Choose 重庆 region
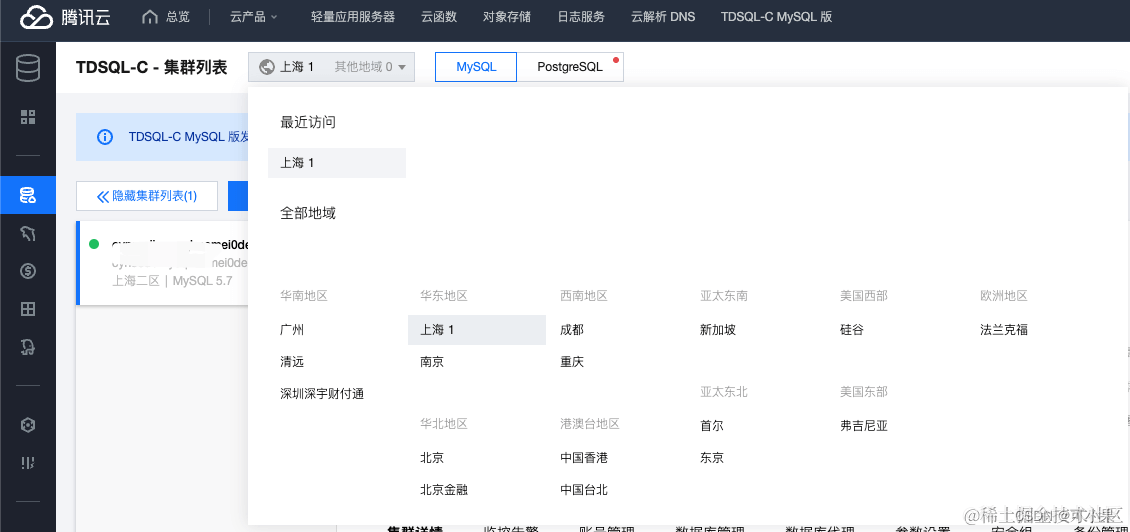1130x532 pixels. point(571,362)
